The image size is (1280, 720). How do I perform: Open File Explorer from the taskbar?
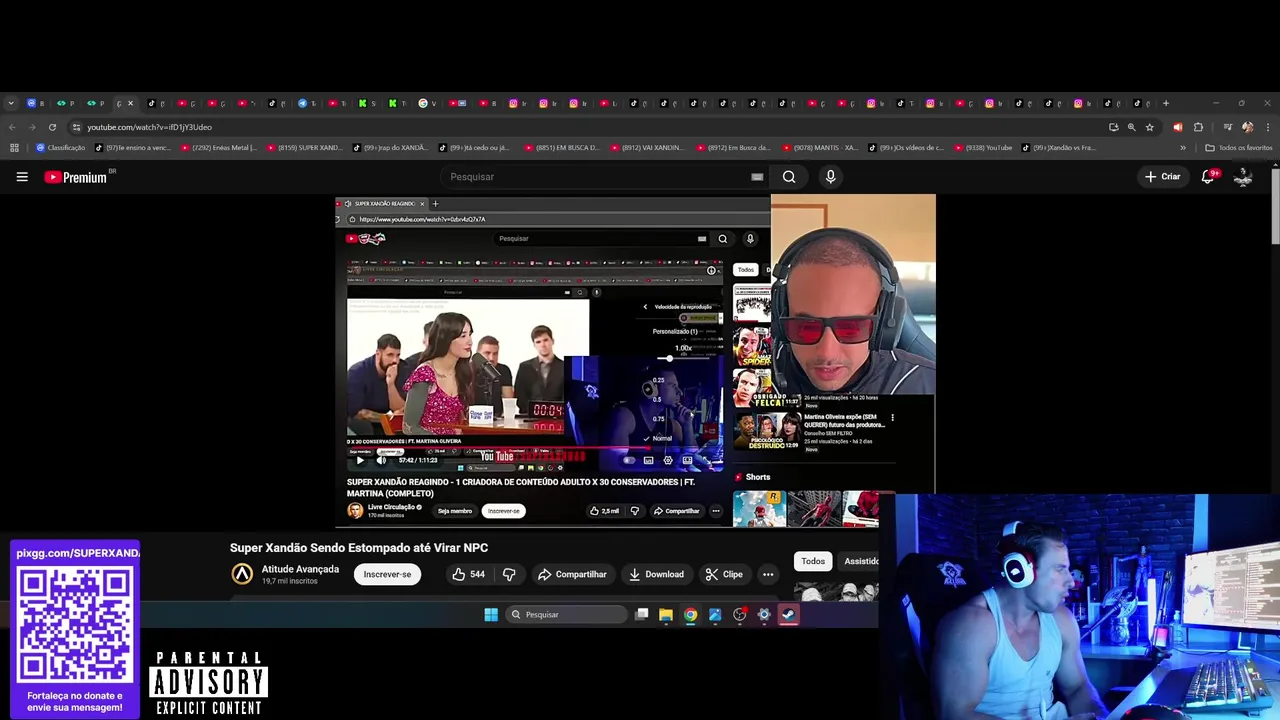point(666,615)
